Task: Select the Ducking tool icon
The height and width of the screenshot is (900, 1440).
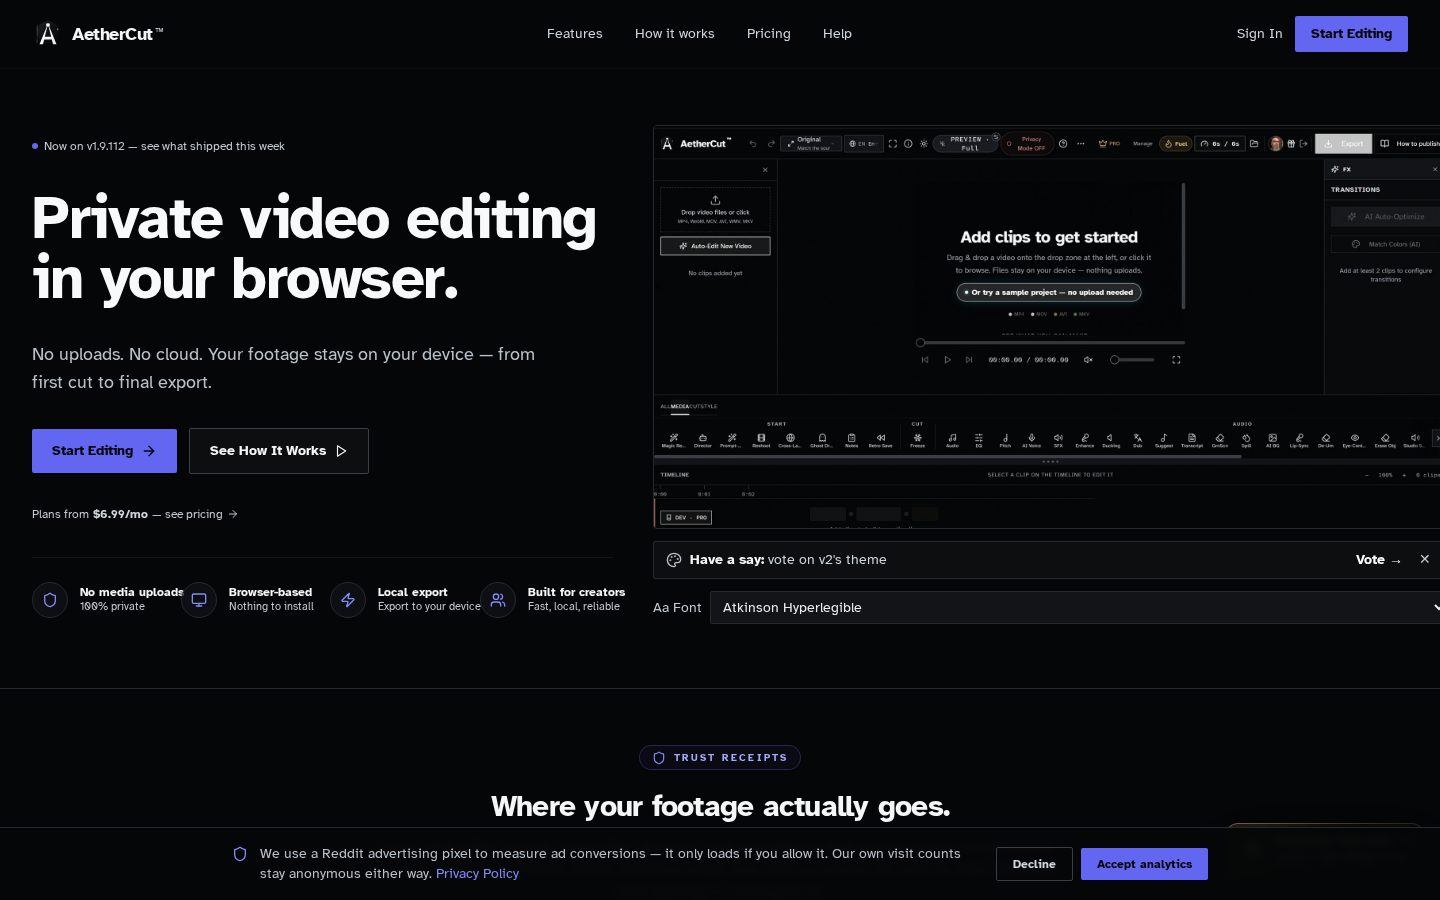Action: click(1111, 438)
